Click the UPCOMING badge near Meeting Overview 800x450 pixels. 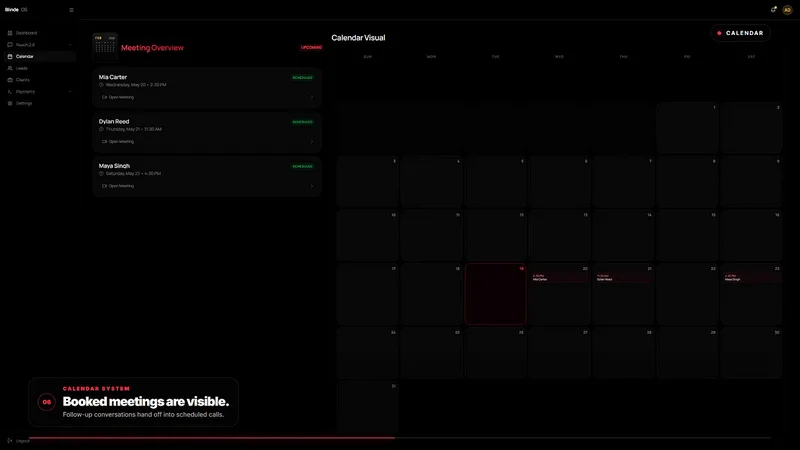tap(311, 47)
